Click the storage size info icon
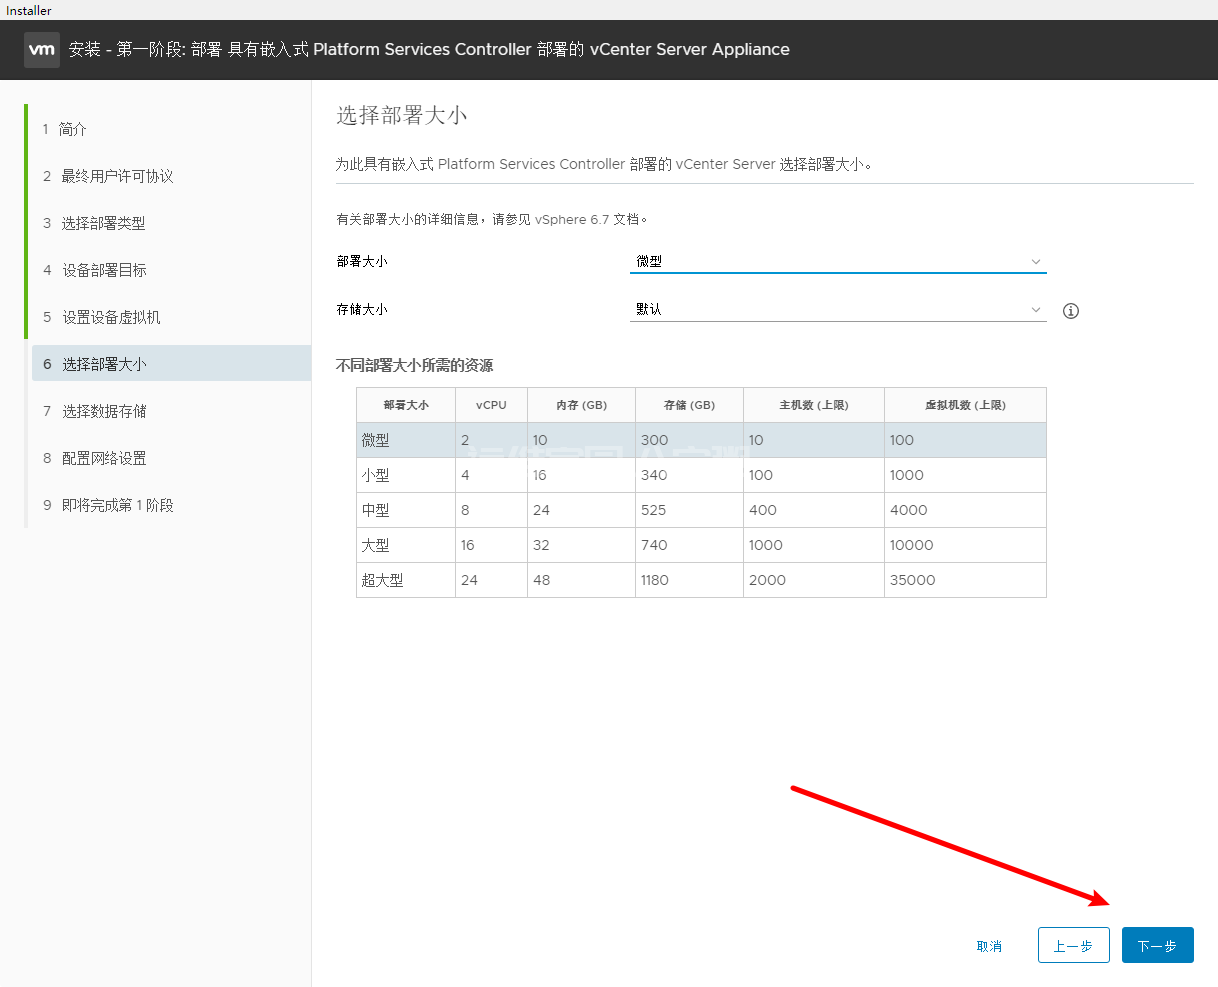Screen dimensions: 1218x987 (x=1071, y=311)
